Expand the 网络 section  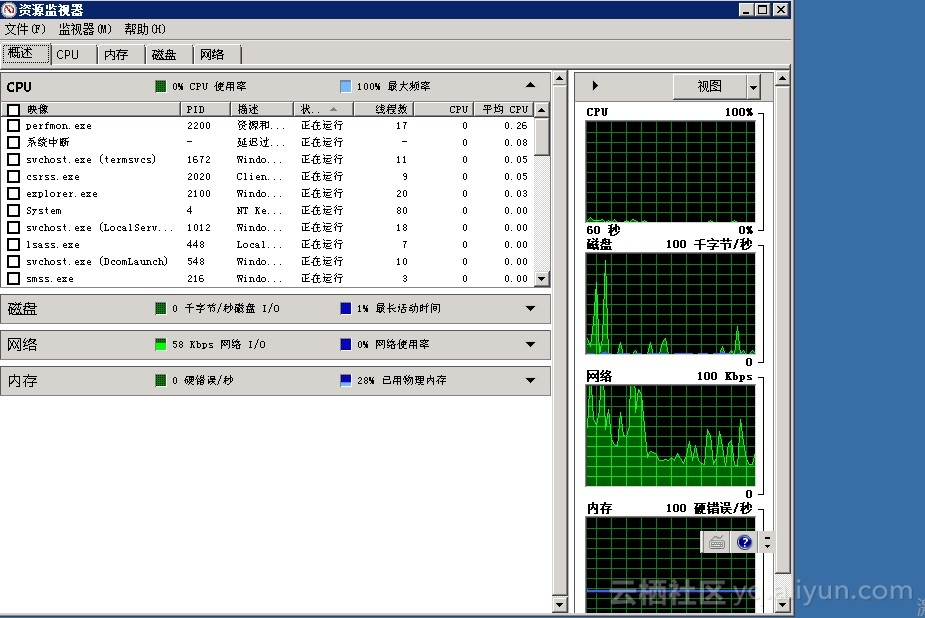pos(530,344)
